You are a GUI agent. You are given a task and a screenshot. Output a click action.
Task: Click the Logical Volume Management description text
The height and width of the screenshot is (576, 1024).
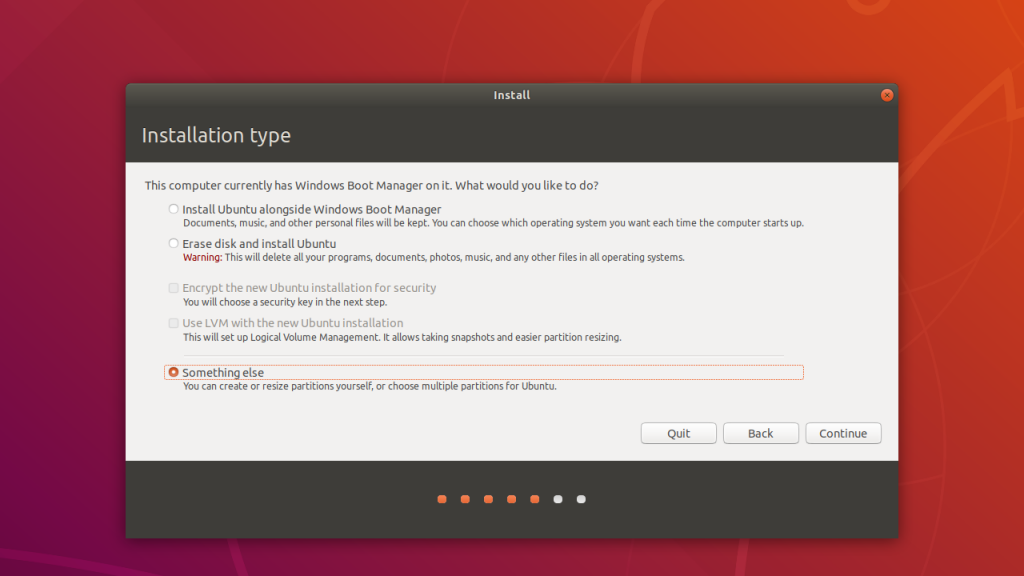[x=402, y=338]
